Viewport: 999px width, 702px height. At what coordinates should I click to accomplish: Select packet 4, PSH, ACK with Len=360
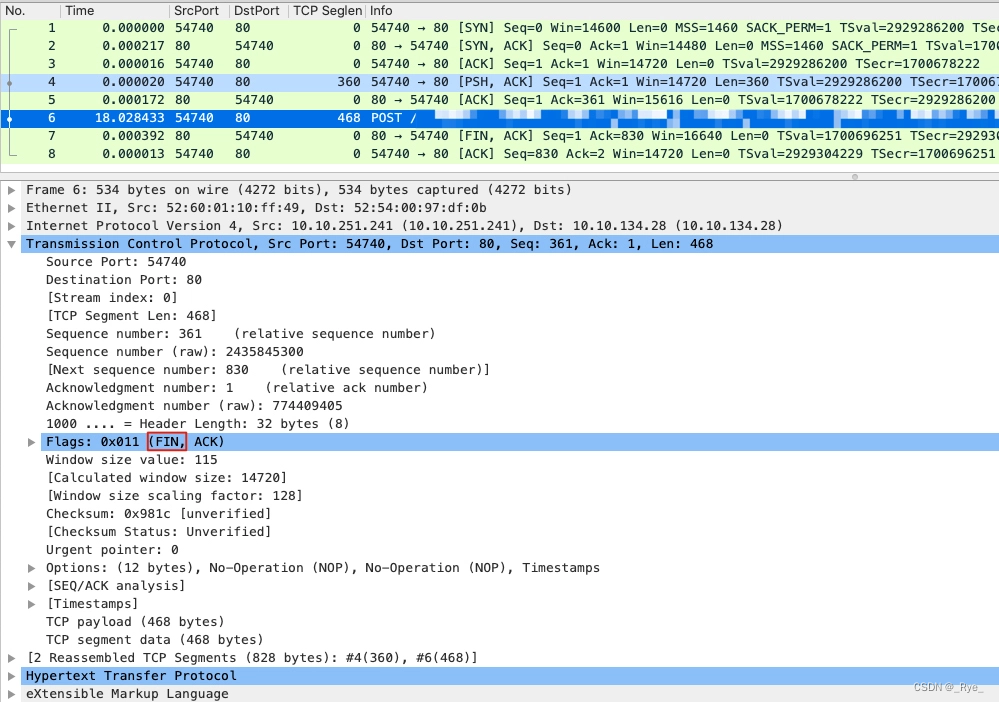pyautogui.click(x=500, y=82)
